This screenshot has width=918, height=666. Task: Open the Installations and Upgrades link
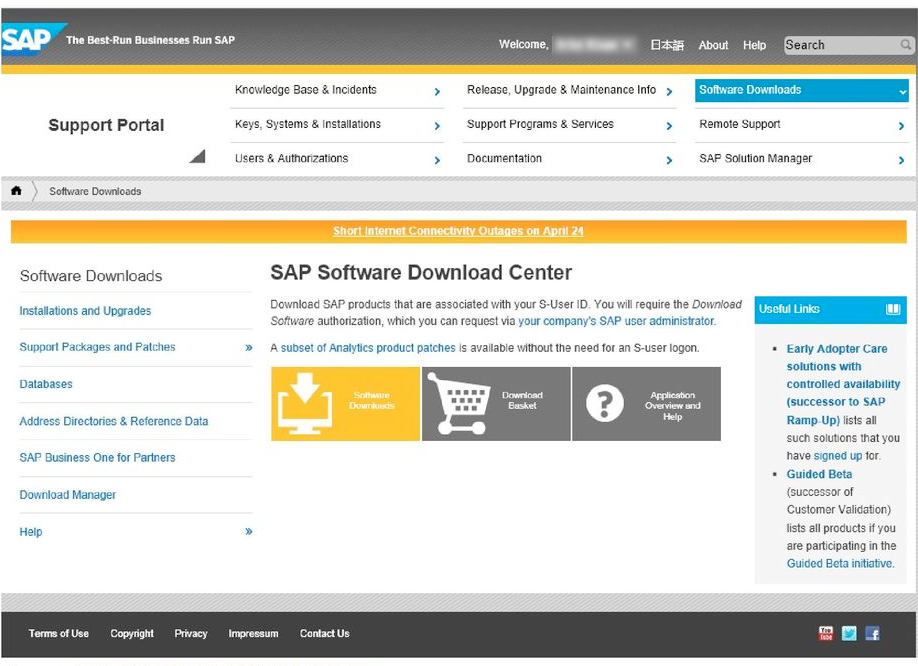[85, 311]
